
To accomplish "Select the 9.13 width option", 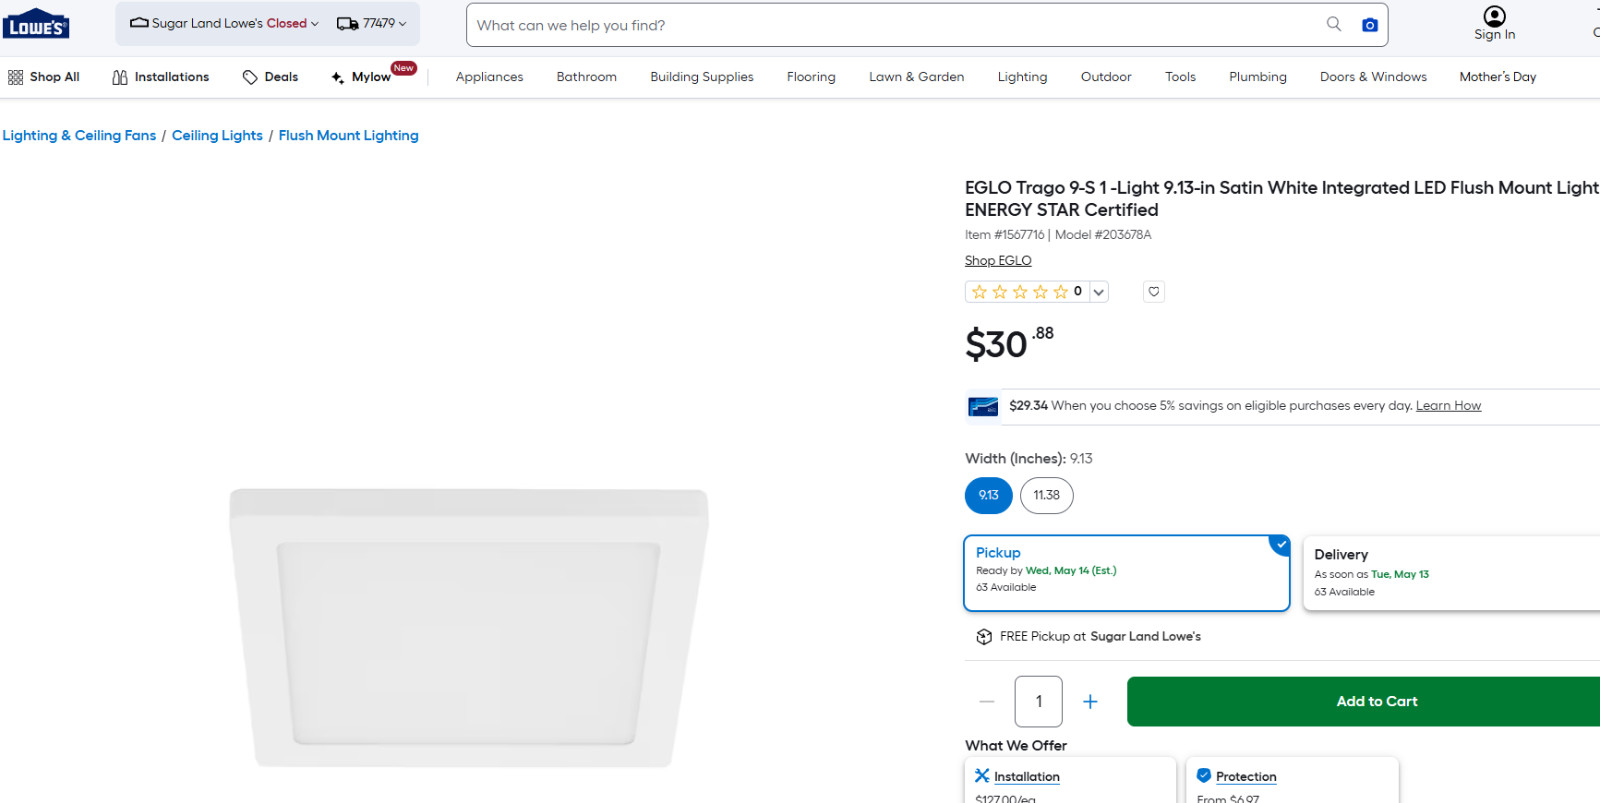I will coord(989,495).
